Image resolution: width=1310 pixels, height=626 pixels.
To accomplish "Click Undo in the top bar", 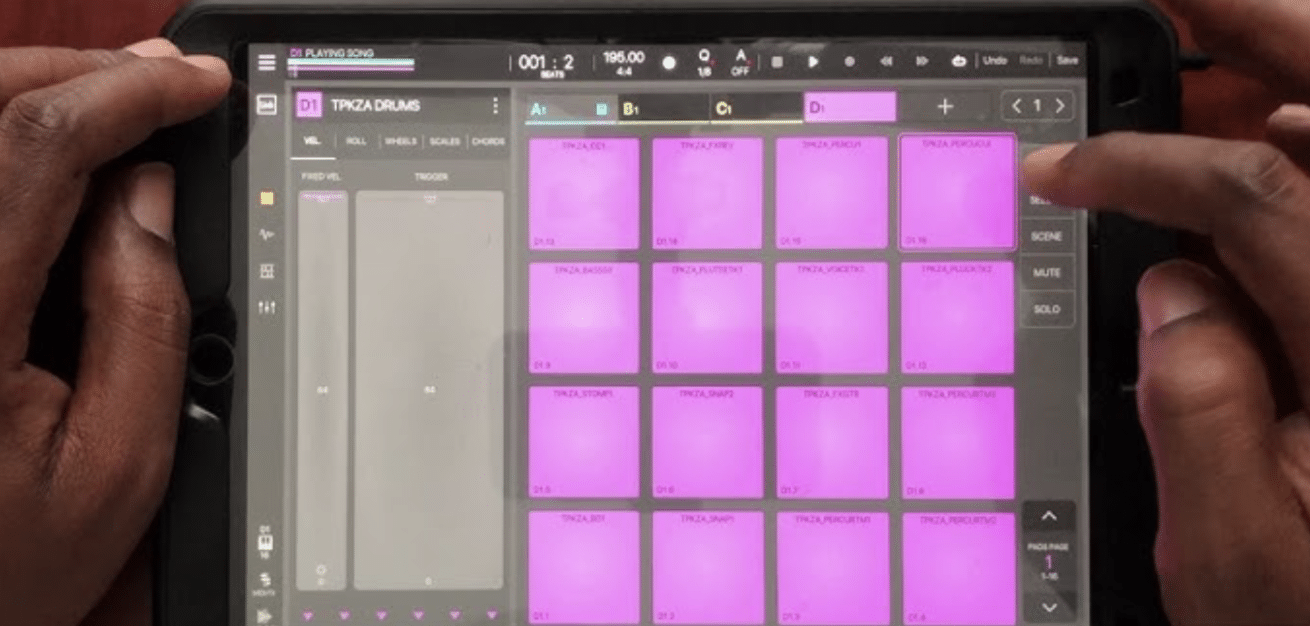I will (x=994, y=61).
